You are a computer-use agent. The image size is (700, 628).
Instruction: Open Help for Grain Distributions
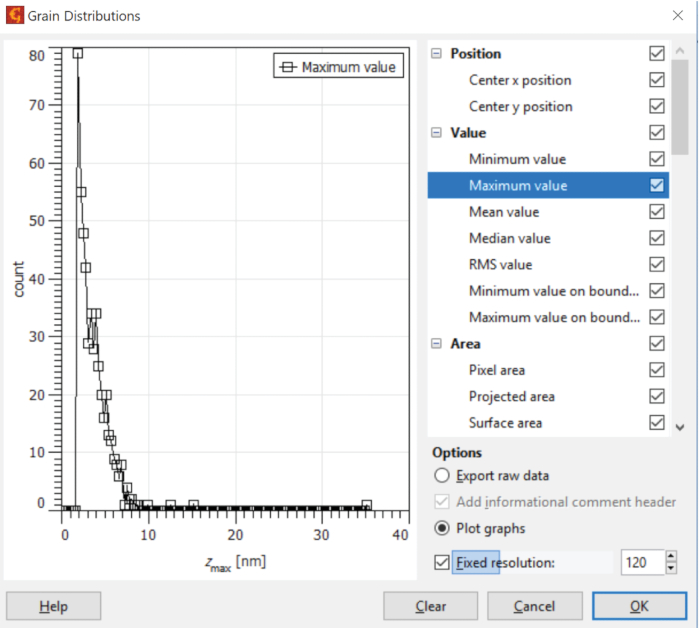54,606
